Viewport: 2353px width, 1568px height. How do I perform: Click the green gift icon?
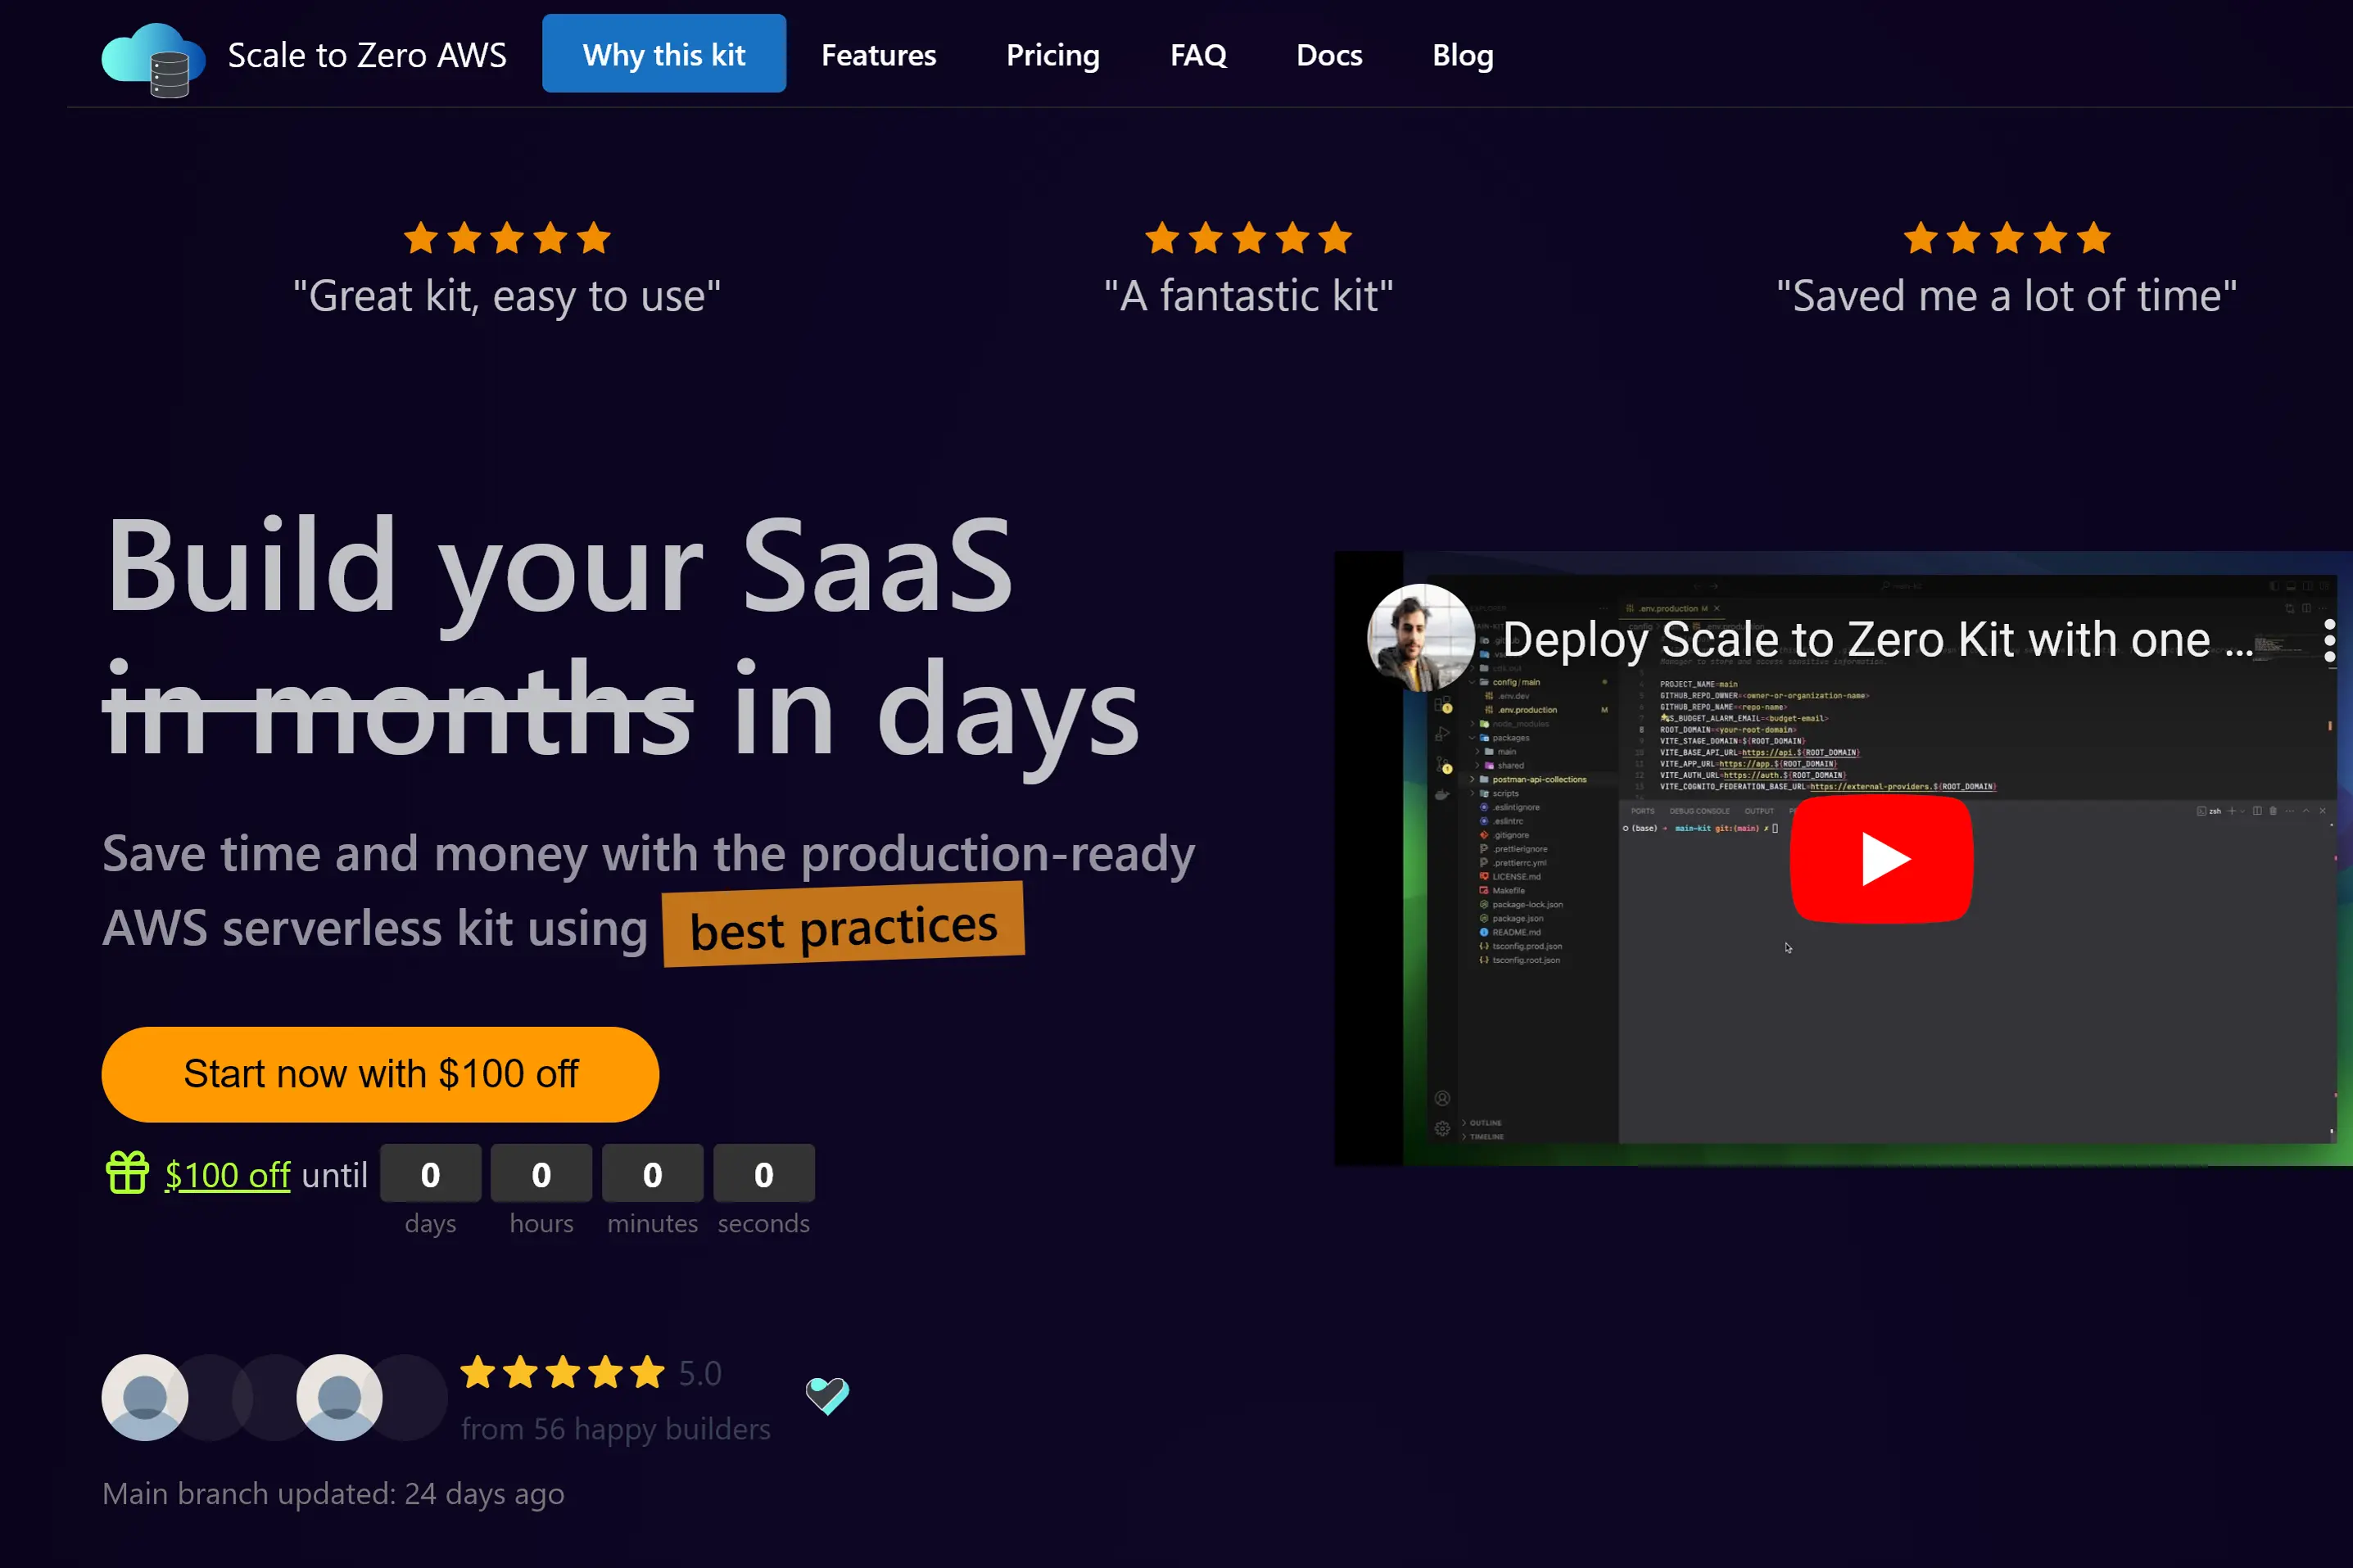[127, 1173]
